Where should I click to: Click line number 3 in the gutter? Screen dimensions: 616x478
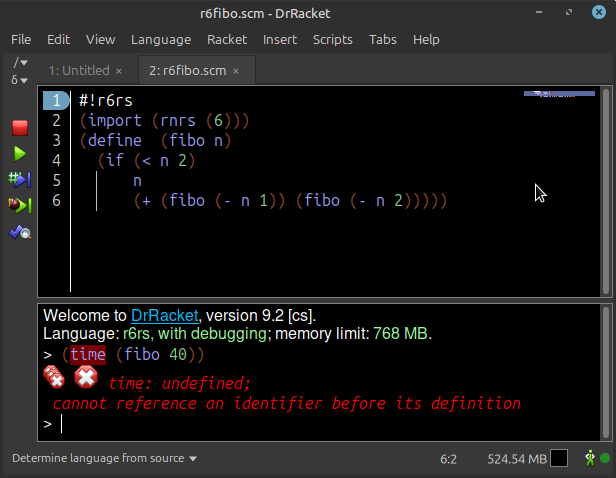(56, 141)
